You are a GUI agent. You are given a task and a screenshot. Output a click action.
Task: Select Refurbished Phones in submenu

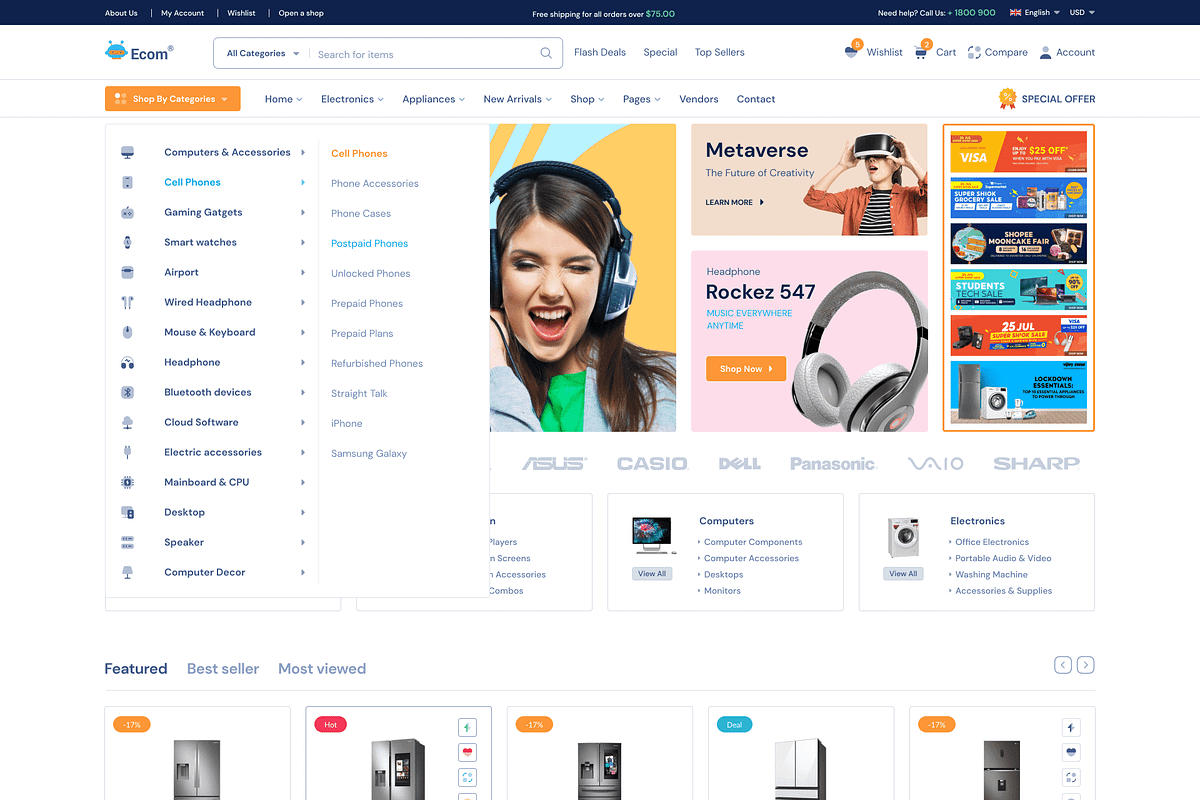(377, 363)
